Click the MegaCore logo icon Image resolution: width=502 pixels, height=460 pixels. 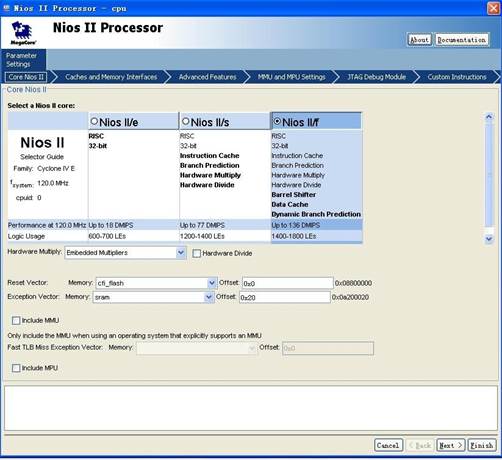pos(23,33)
